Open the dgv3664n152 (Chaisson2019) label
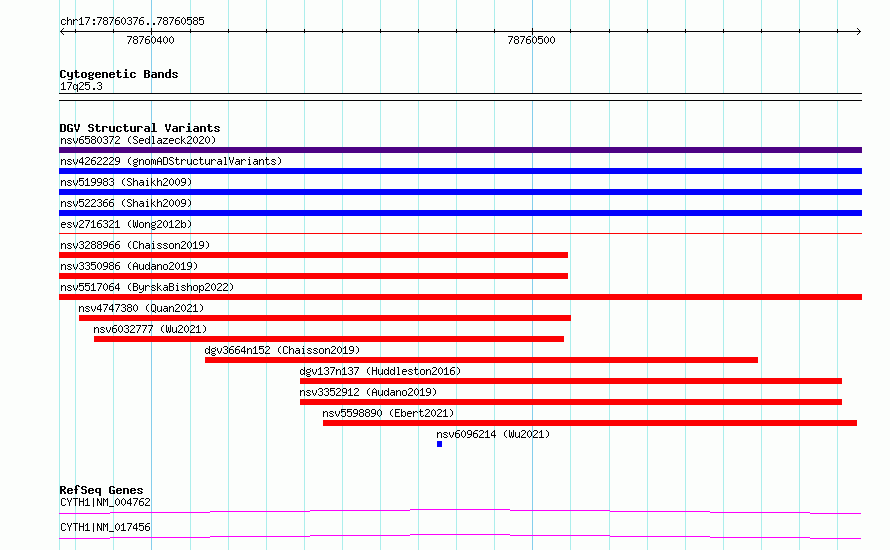 [282, 350]
